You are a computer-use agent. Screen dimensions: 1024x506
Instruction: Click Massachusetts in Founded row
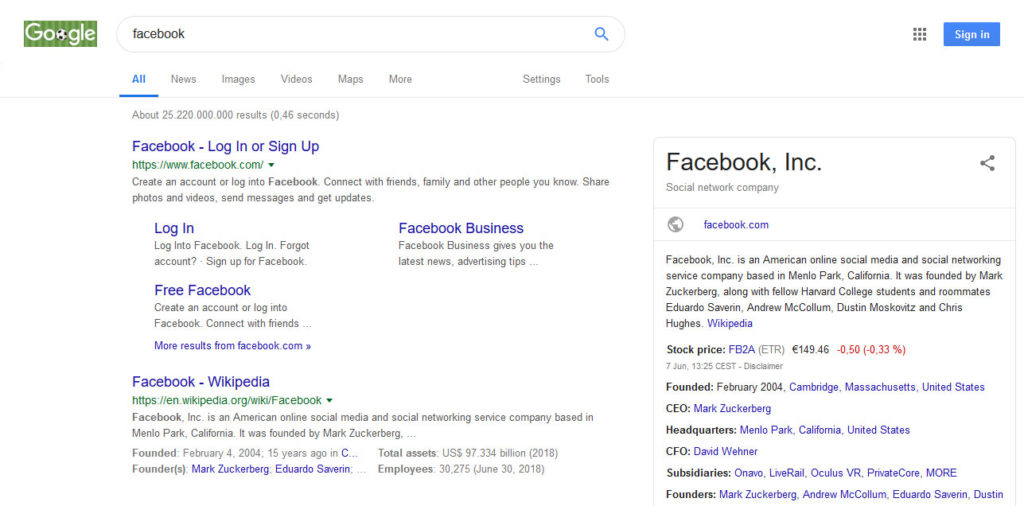pos(880,387)
